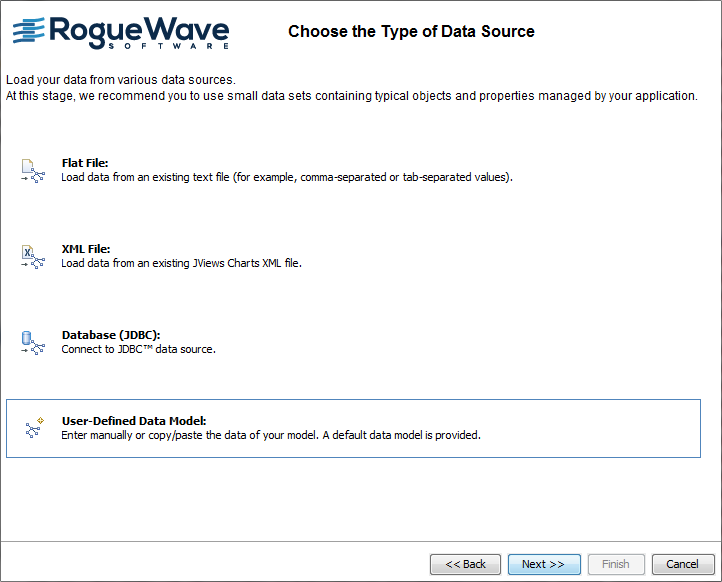Screen dimensions: 722x582
Task: Click the "Choose the Type of Data Source" heading
Action: 411,32
